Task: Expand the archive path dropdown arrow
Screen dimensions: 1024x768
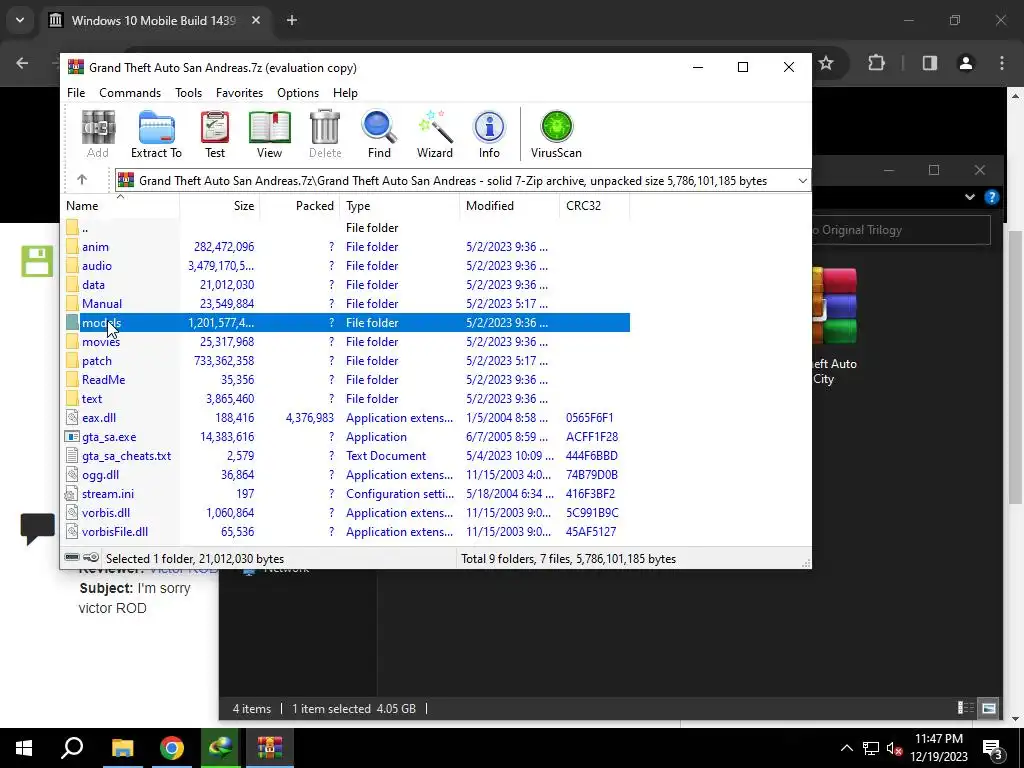Action: [803, 181]
